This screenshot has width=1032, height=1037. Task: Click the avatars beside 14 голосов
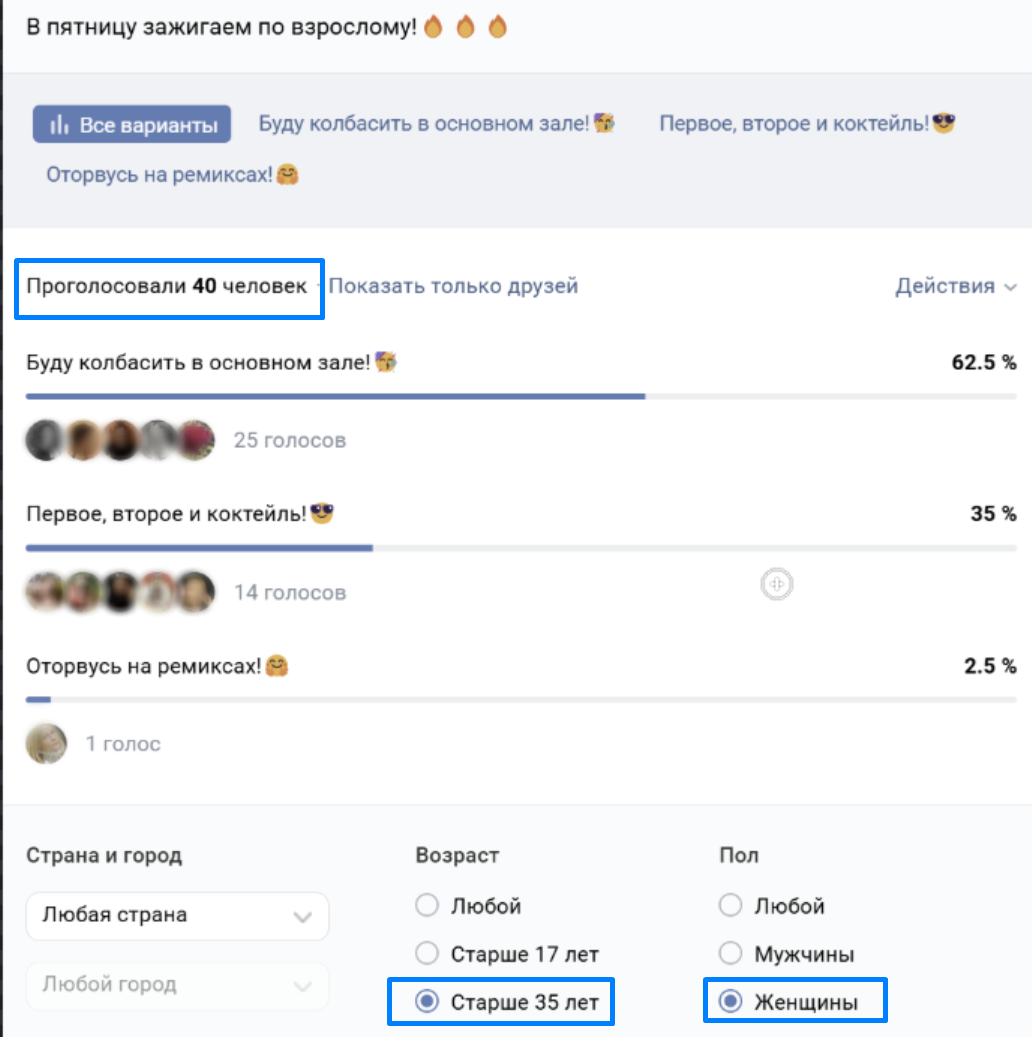[x=120, y=592]
